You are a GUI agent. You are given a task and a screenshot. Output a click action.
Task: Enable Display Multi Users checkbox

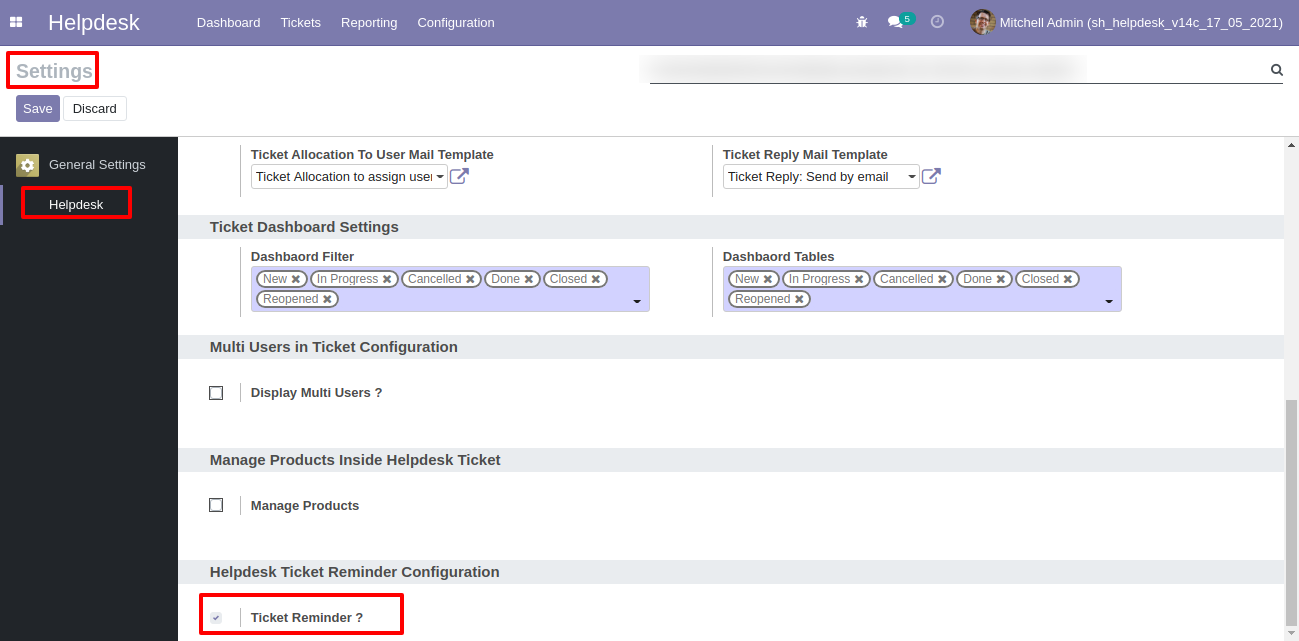click(216, 393)
